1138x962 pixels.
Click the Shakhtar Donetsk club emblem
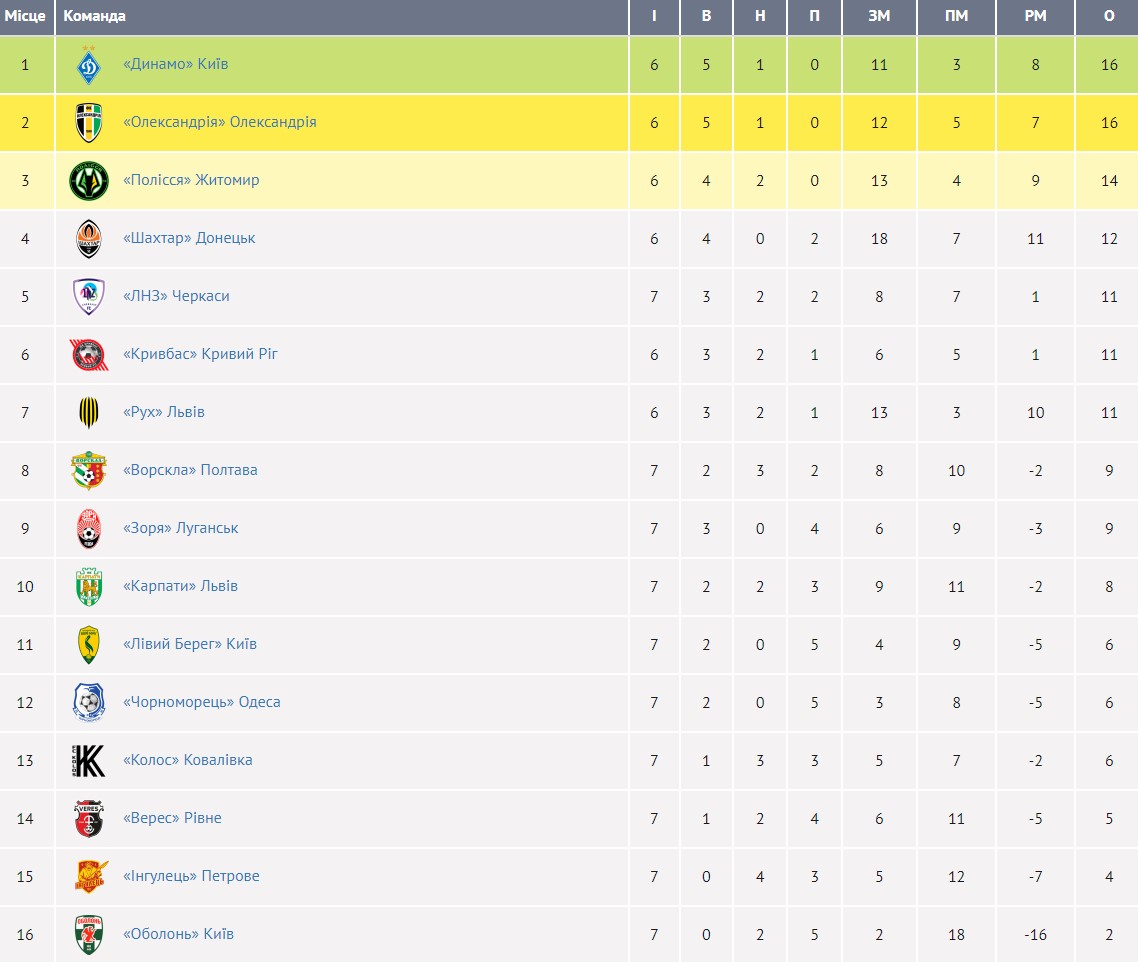[89, 239]
